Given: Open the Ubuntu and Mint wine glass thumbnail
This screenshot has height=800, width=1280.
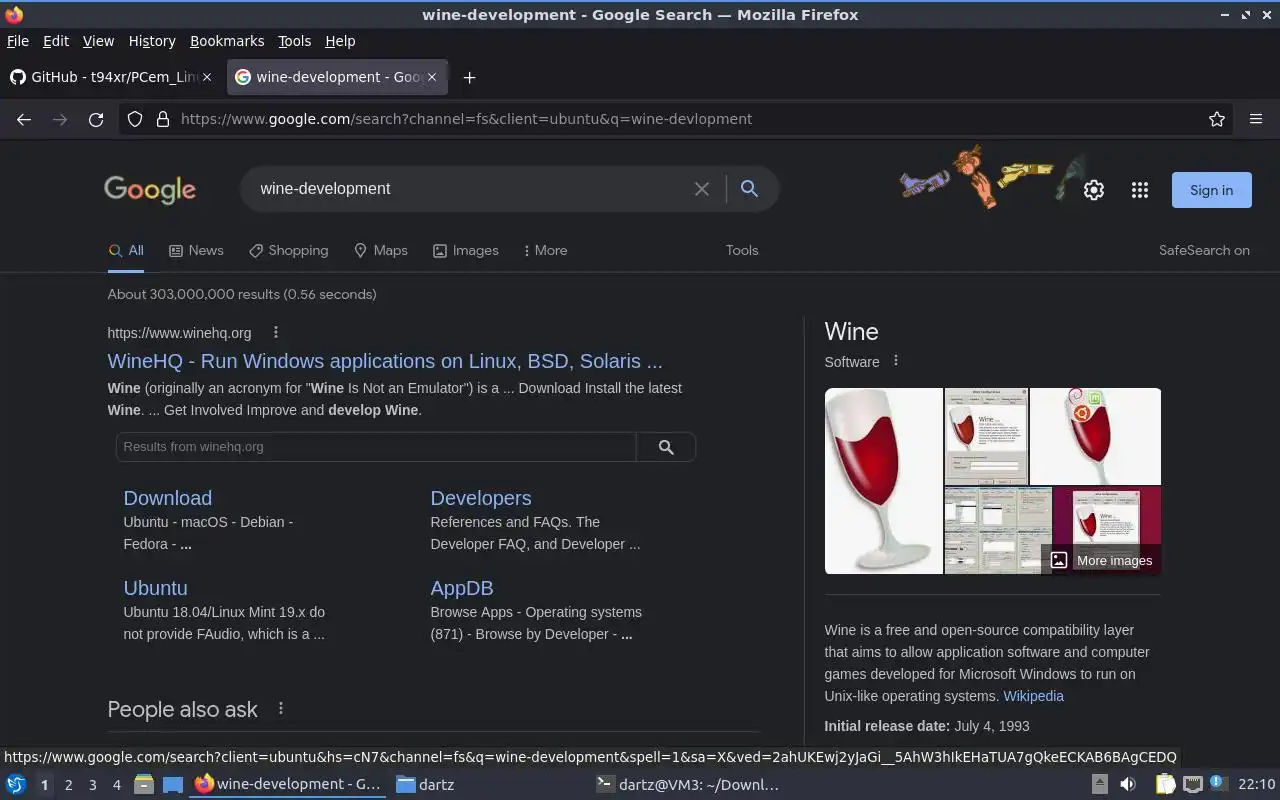Looking at the screenshot, I should [x=1095, y=436].
